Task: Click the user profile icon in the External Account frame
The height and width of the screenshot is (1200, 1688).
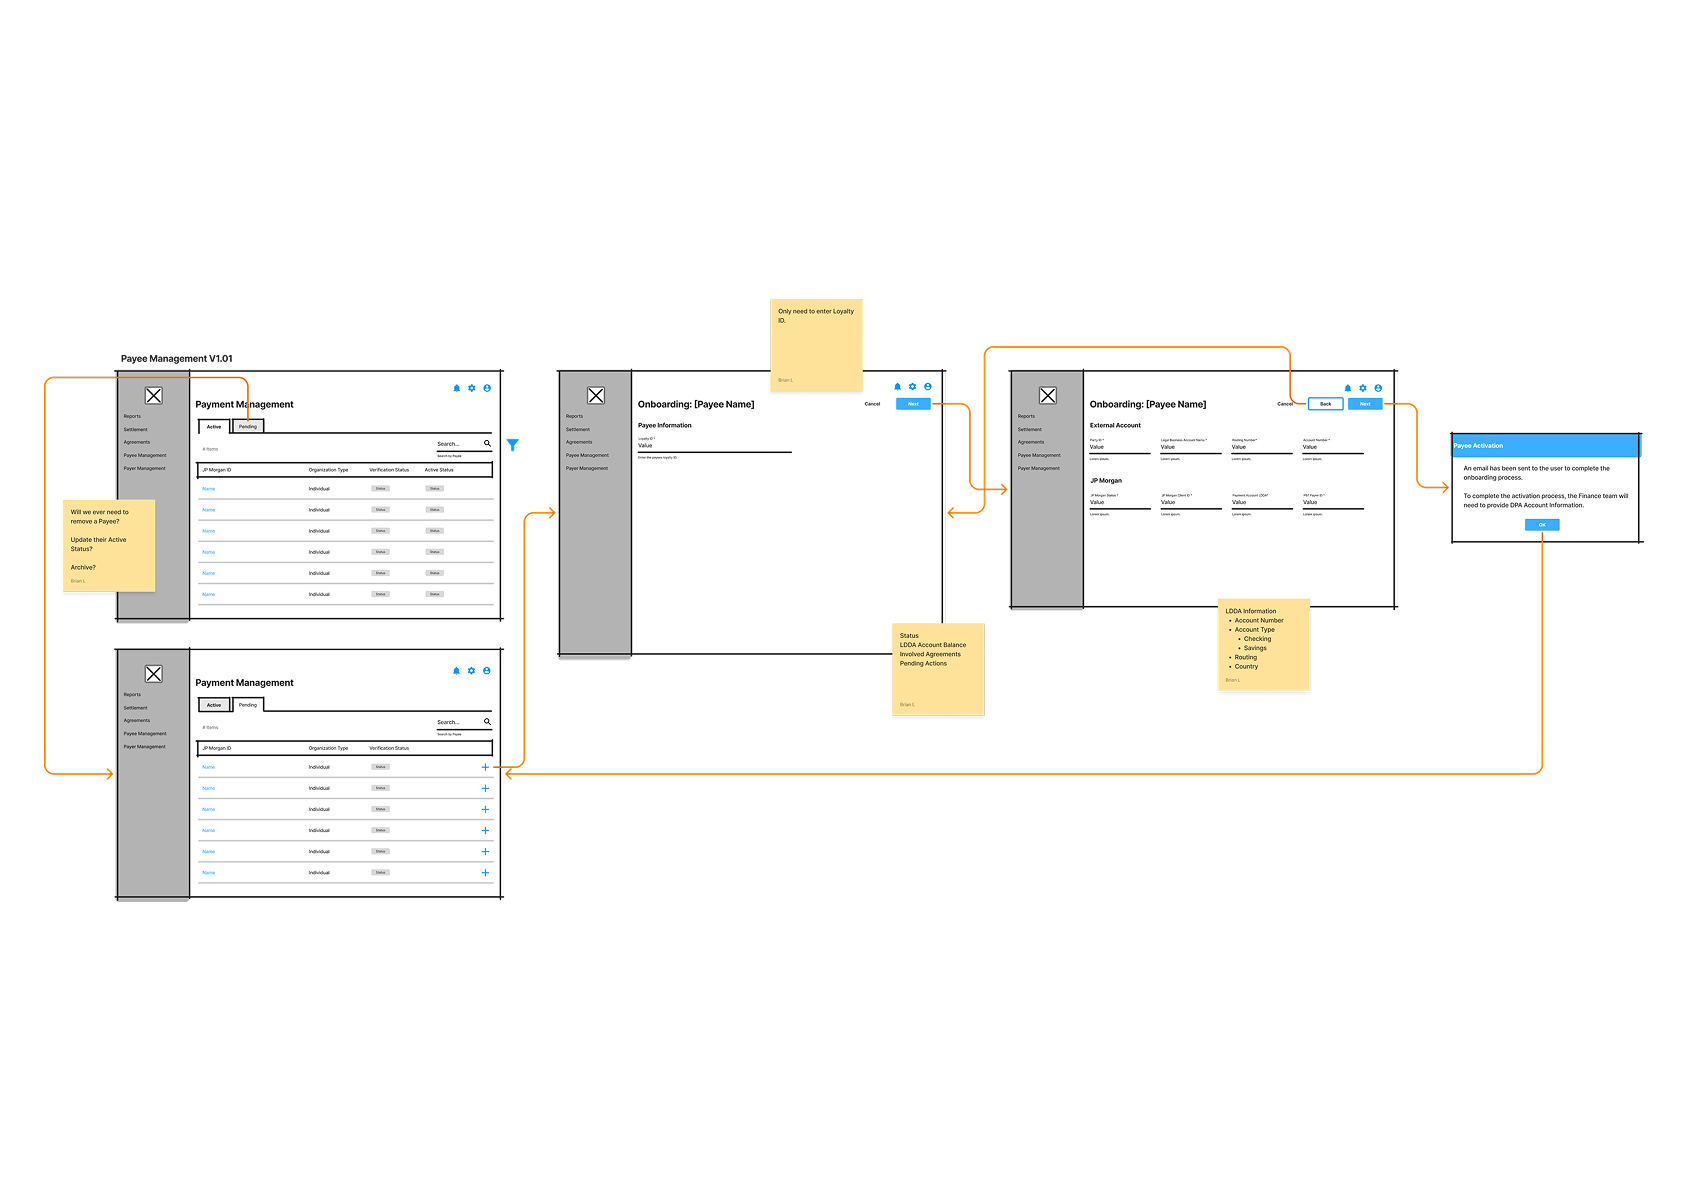Action: [1378, 388]
